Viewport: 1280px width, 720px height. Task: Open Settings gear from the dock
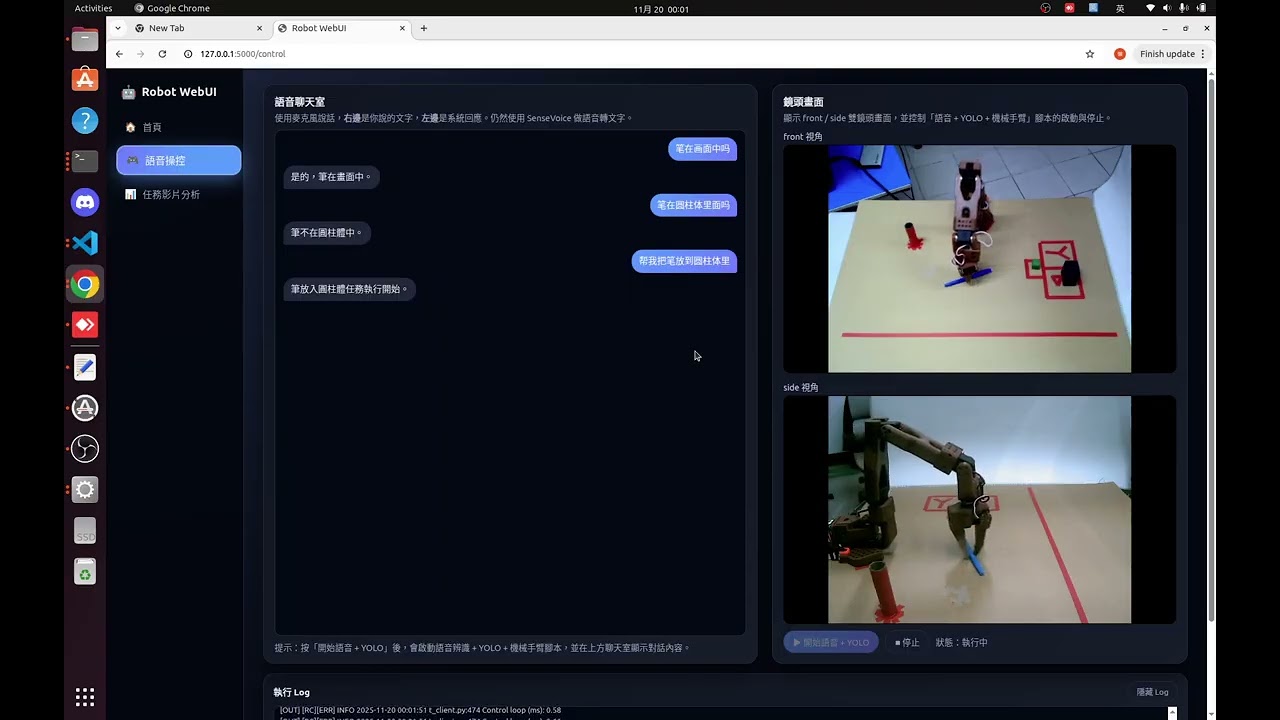(x=85, y=490)
